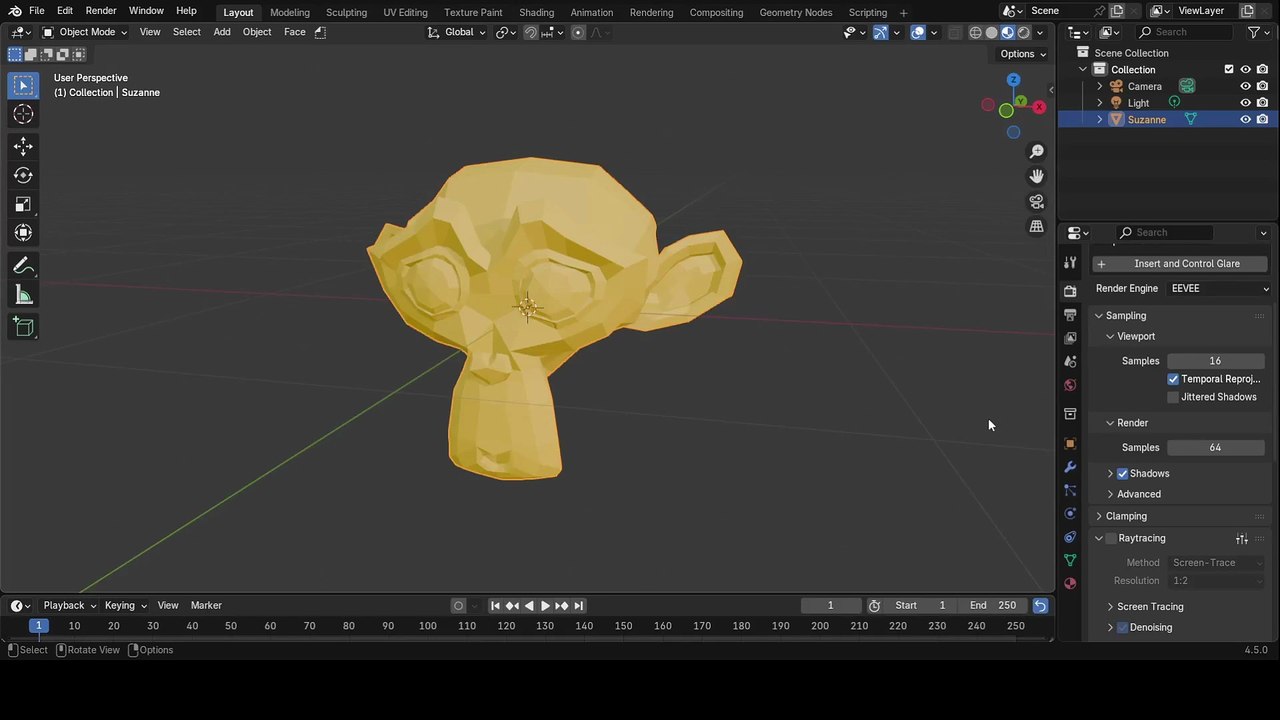This screenshot has height=720, width=1280.
Task: Choose the Add Cube tool
Action: (x=23, y=328)
